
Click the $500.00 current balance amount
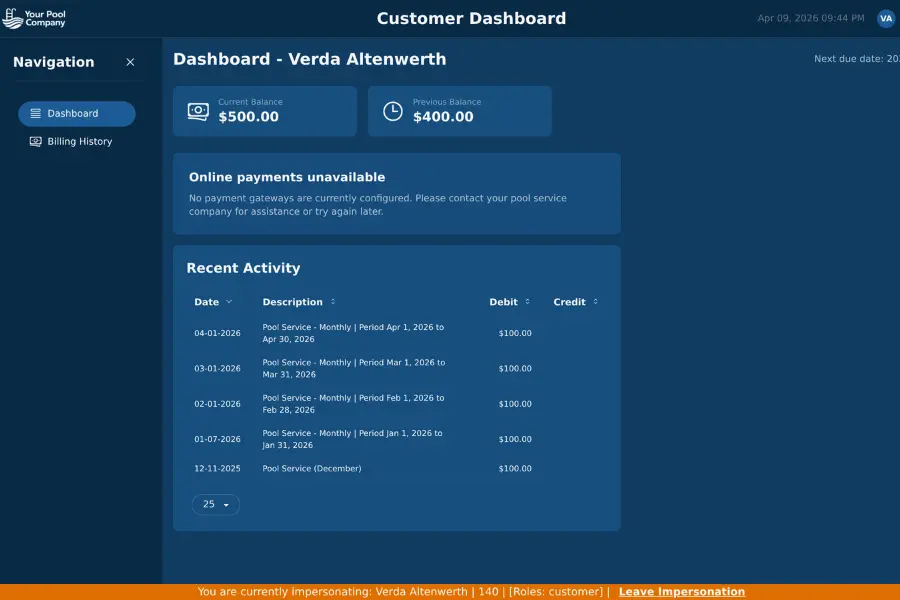tap(249, 117)
